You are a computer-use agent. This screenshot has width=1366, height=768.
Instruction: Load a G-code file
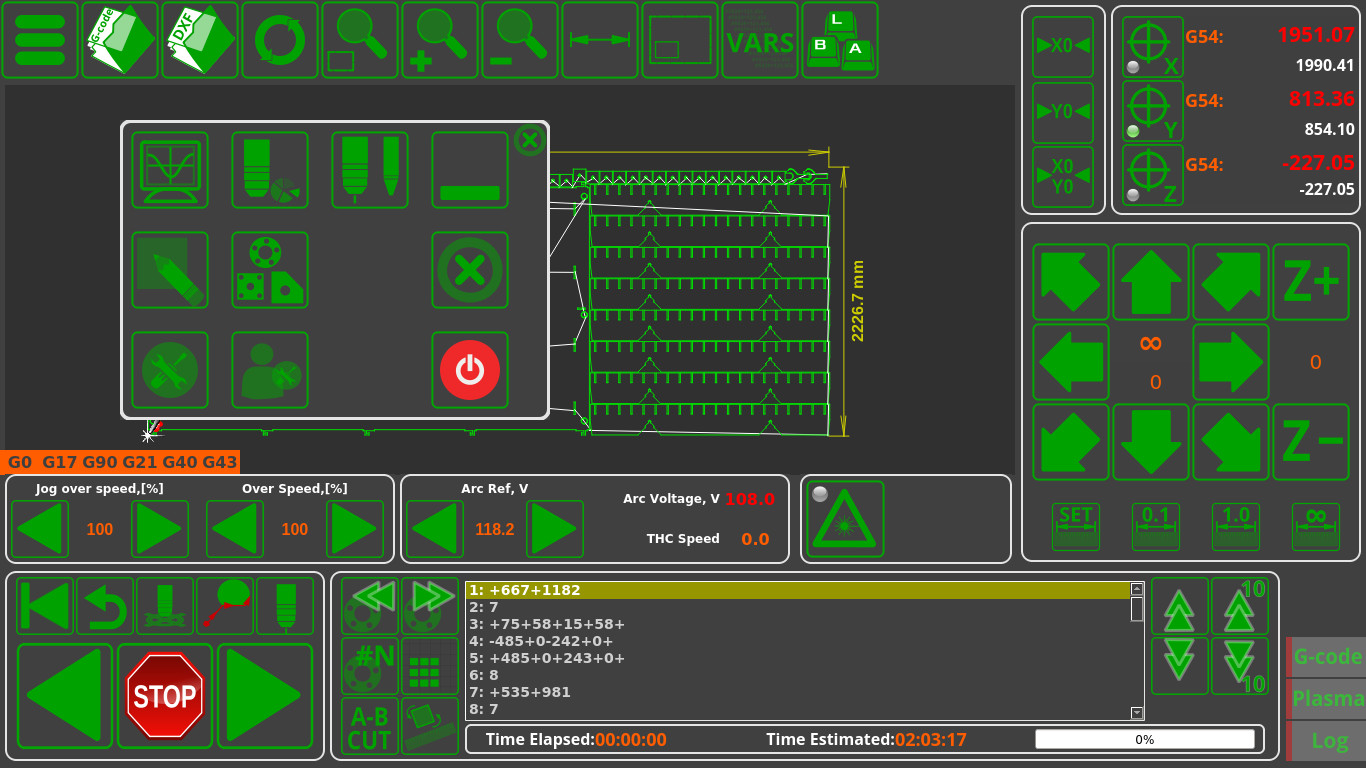(x=120, y=40)
